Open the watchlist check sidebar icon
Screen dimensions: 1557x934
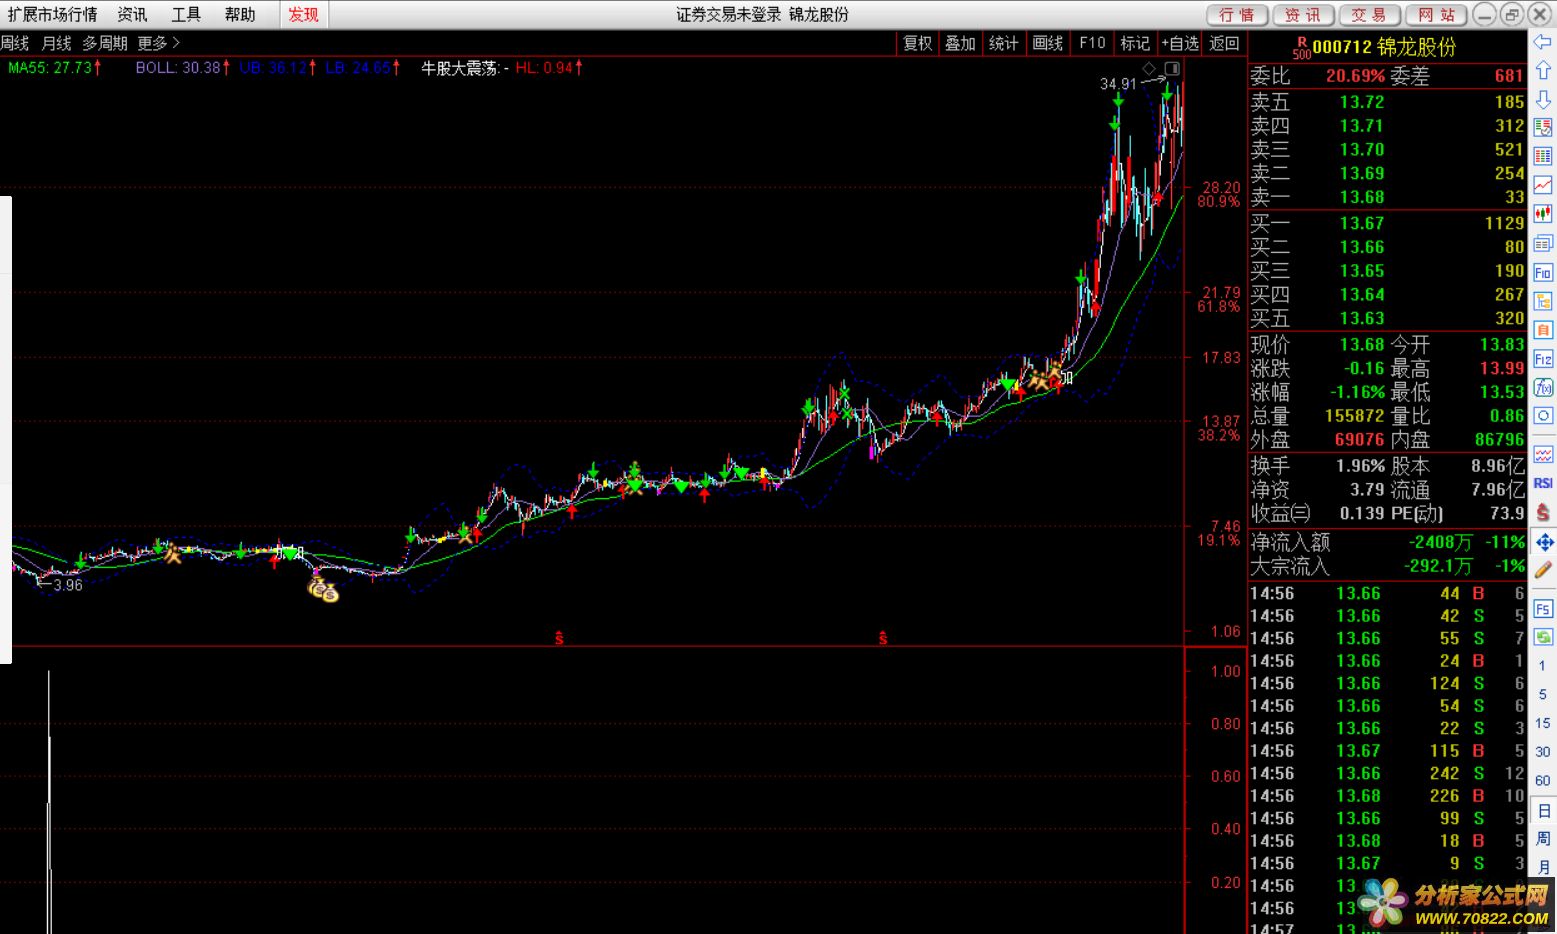coord(1543,128)
